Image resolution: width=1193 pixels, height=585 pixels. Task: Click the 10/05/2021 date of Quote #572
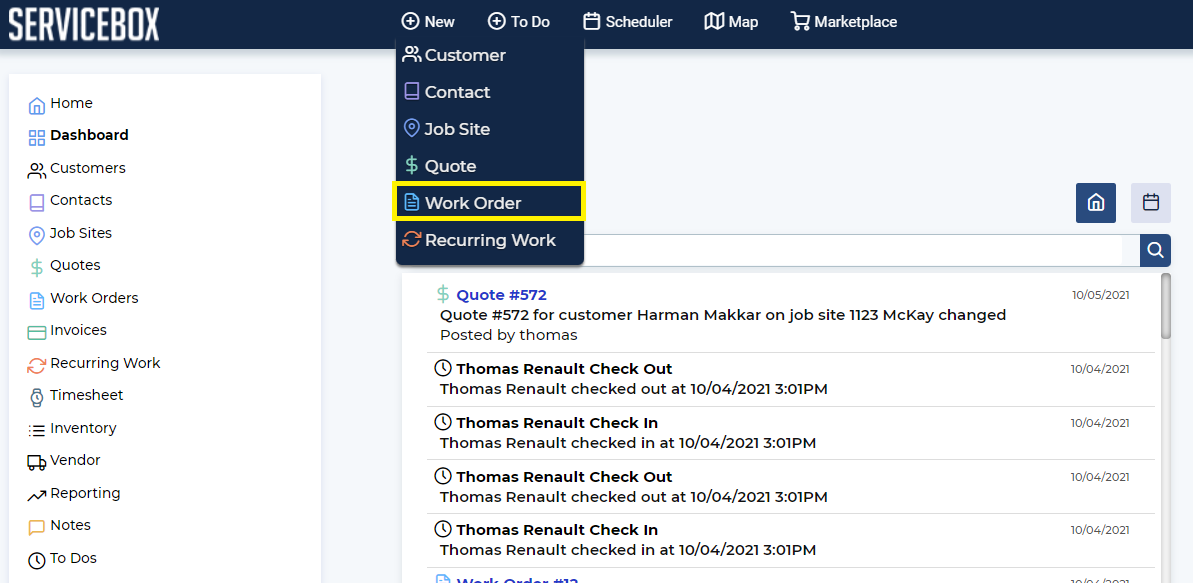tap(1101, 294)
